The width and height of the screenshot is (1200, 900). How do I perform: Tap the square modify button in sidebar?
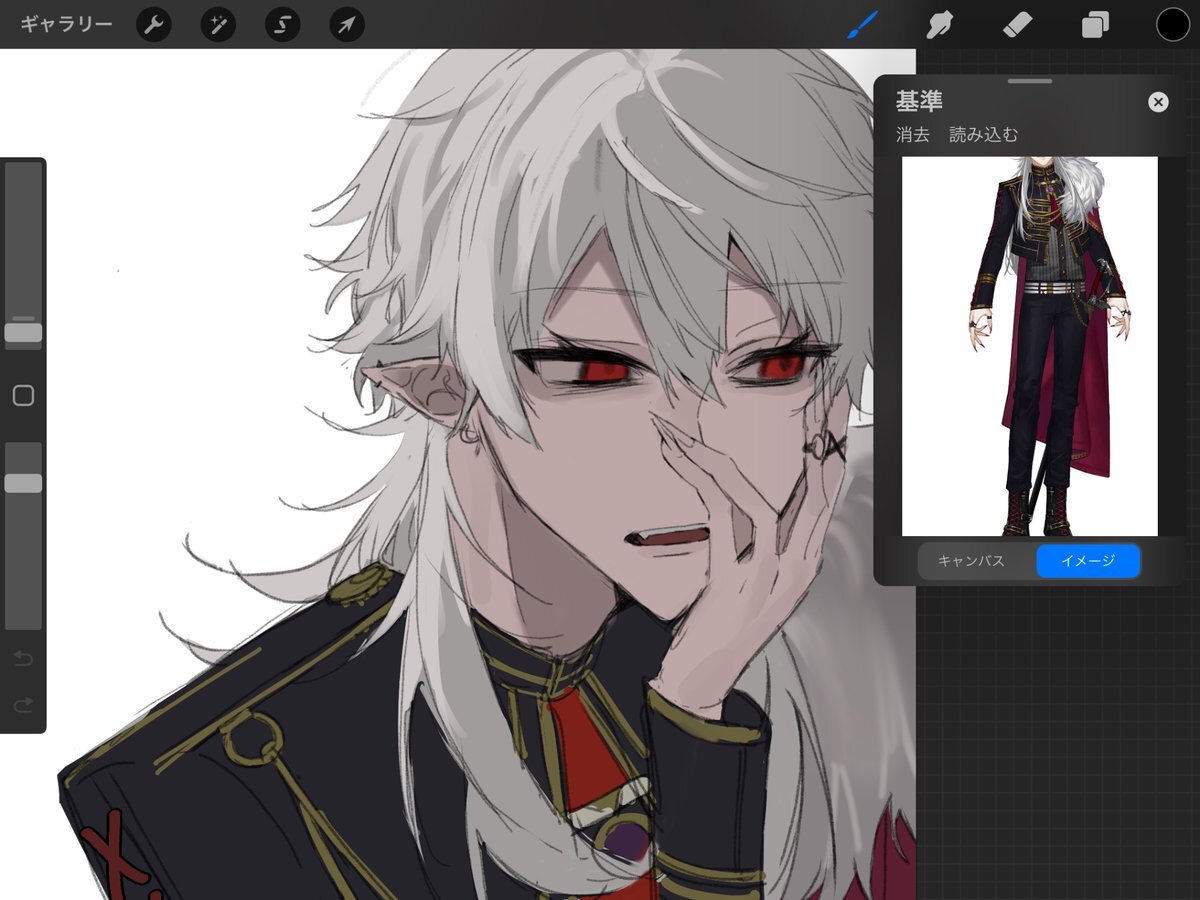click(23, 396)
